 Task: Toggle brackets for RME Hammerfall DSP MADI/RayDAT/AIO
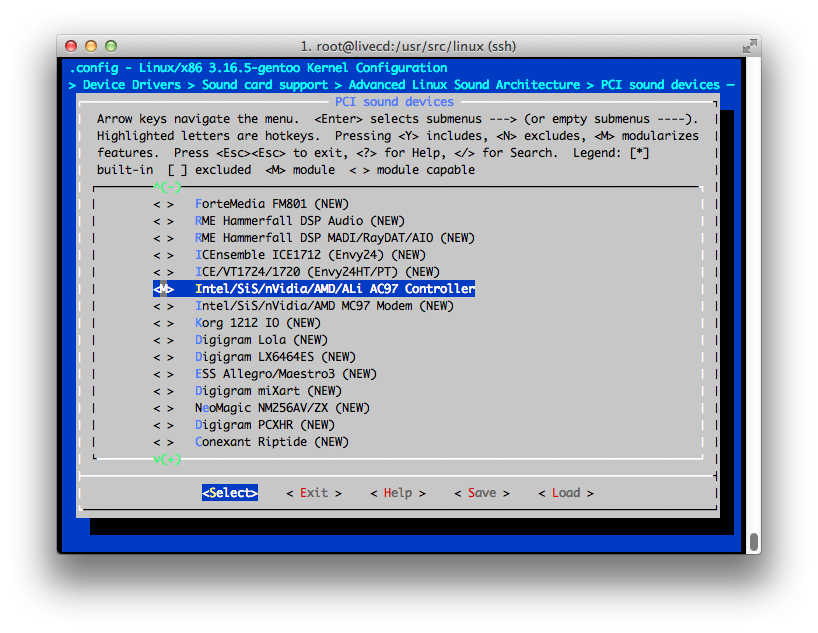tap(163, 238)
